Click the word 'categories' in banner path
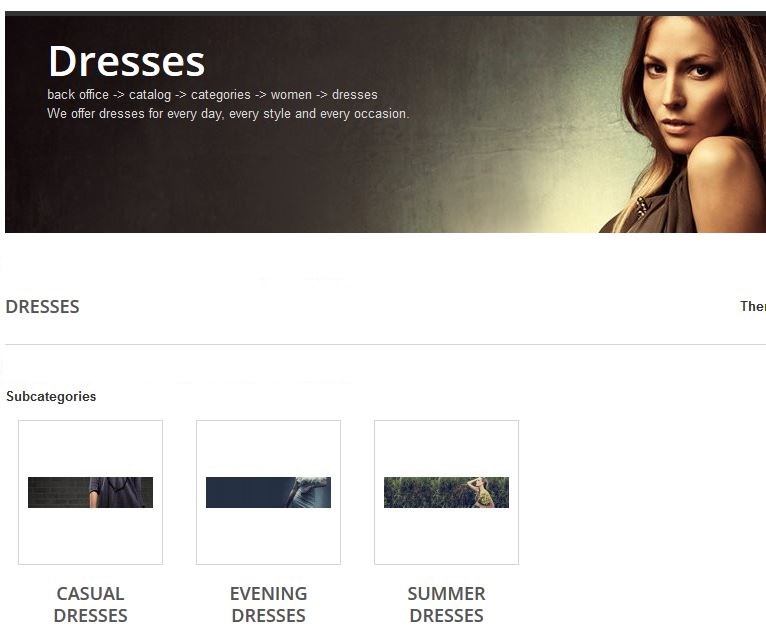 pyautogui.click(x=221, y=95)
